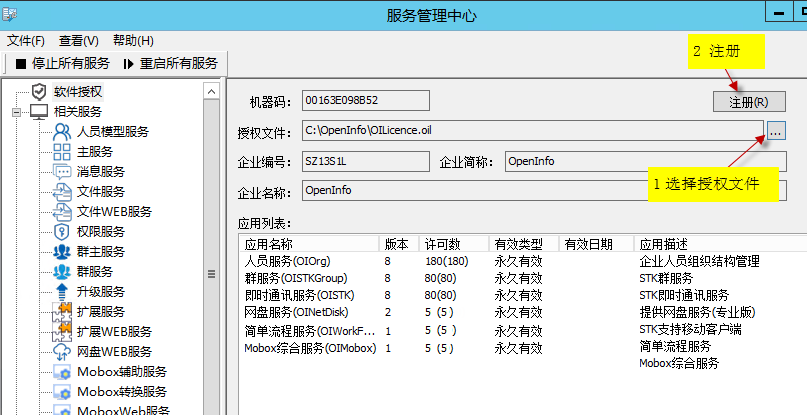807x415 pixels.
Task: Click the 文件WEB服务 icon
Action: (x=62, y=212)
